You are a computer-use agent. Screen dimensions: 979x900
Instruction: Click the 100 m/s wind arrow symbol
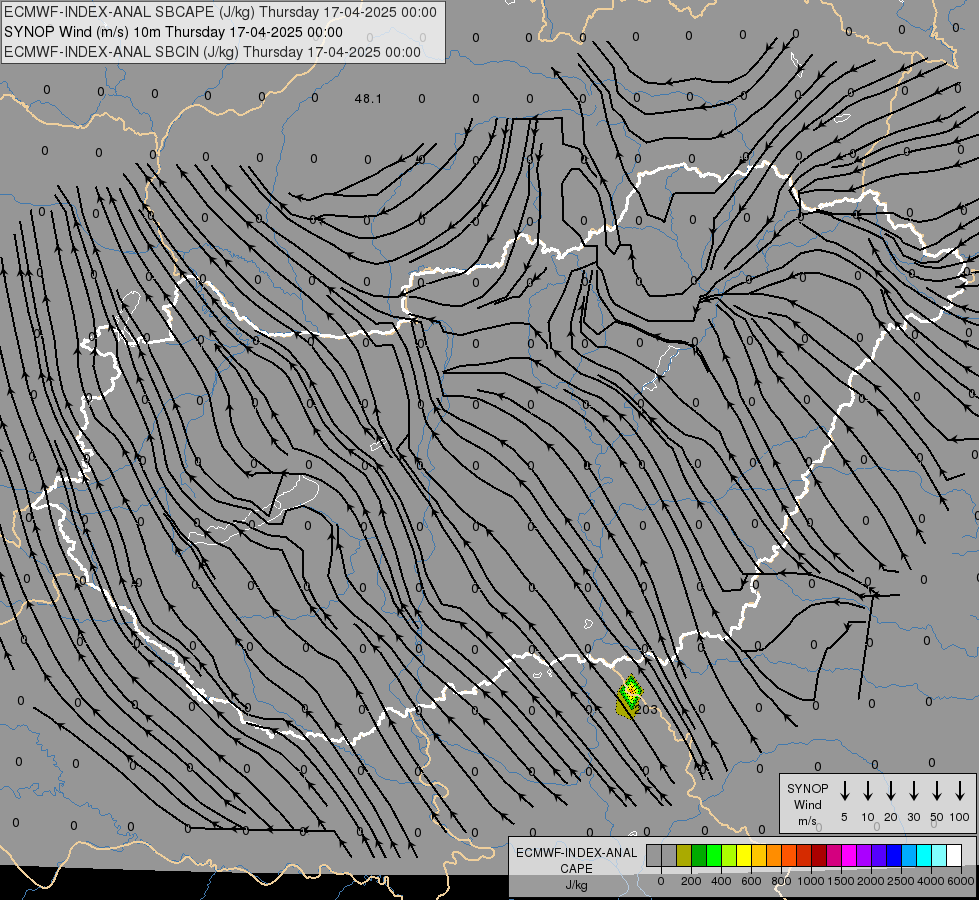tap(960, 791)
